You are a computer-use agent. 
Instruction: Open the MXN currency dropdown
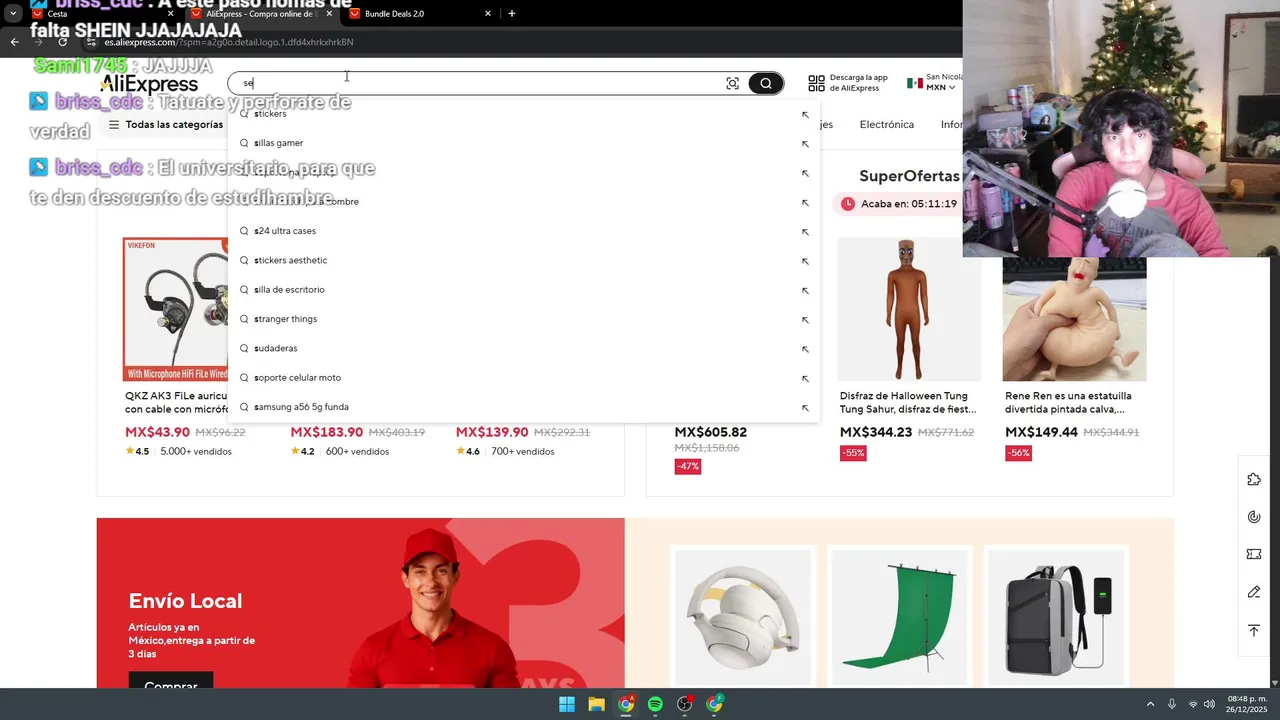click(x=940, y=88)
